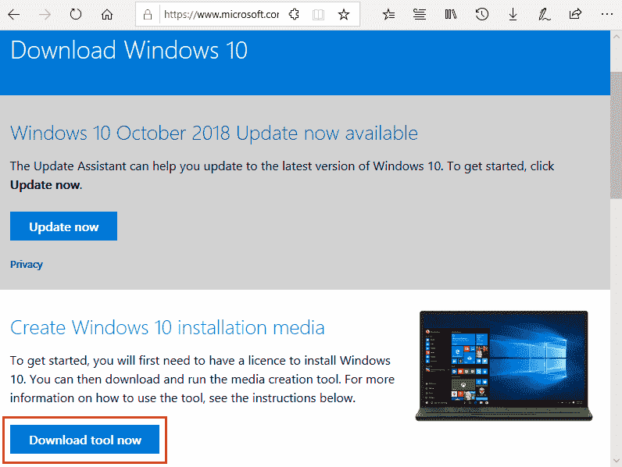The width and height of the screenshot is (622, 467).
Task: Switch to reading view book icon
Action: pyautogui.click(x=318, y=15)
